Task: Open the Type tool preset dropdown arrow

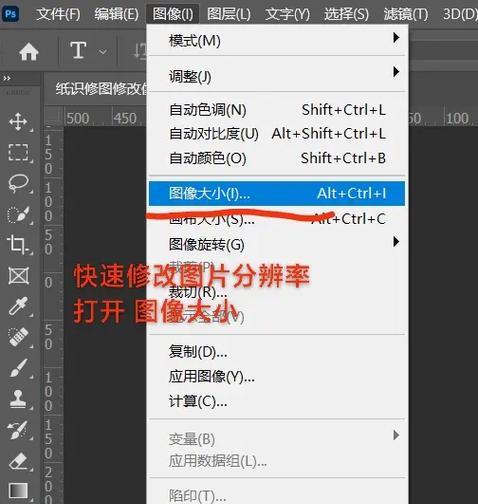Action: (103, 52)
